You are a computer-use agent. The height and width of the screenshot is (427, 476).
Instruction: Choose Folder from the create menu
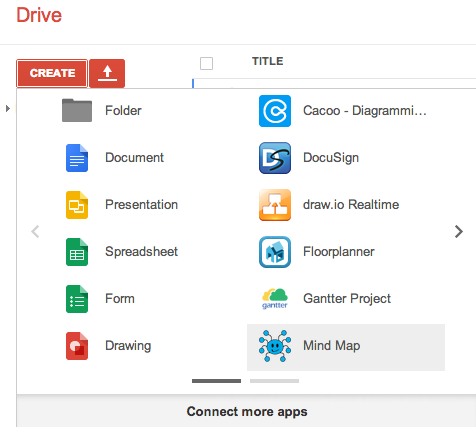pos(123,110)
